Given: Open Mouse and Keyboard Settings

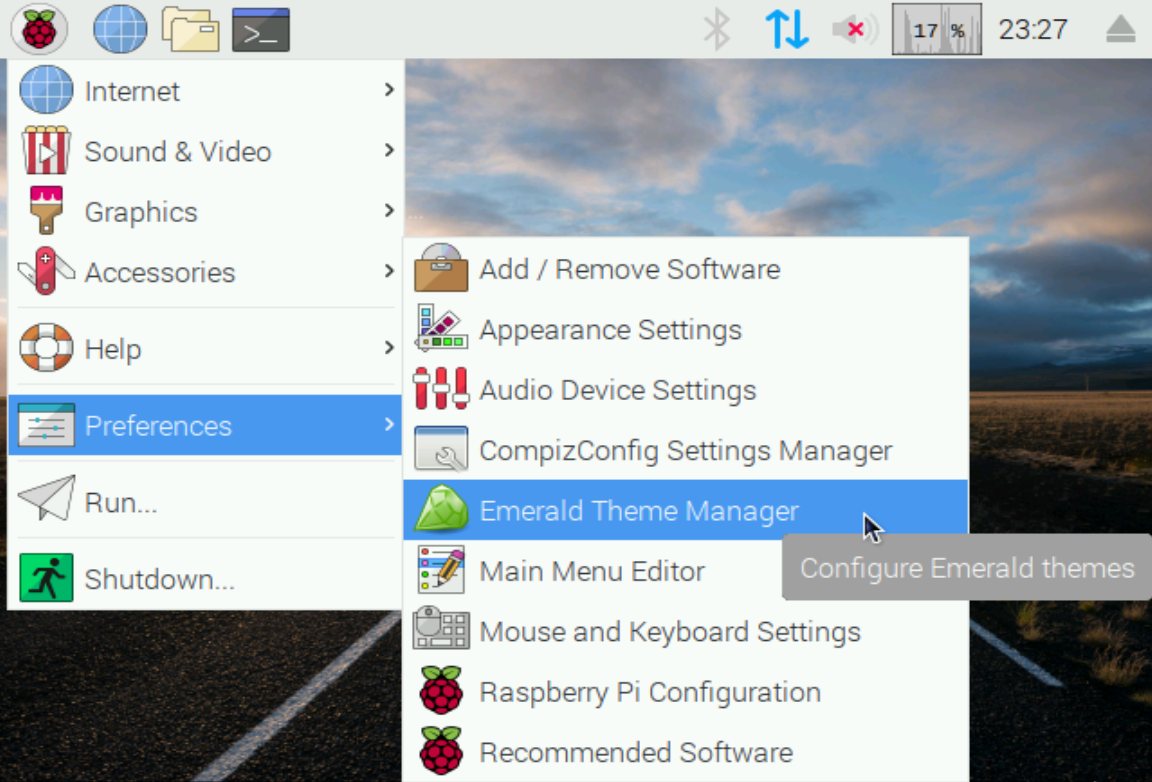Looking at the screenshot, I should [685, 631].
